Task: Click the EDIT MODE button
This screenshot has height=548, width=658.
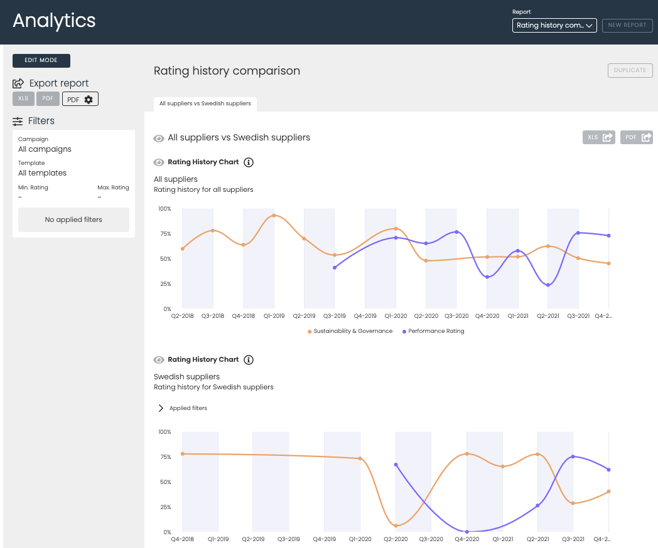Action: pos(41,60)
